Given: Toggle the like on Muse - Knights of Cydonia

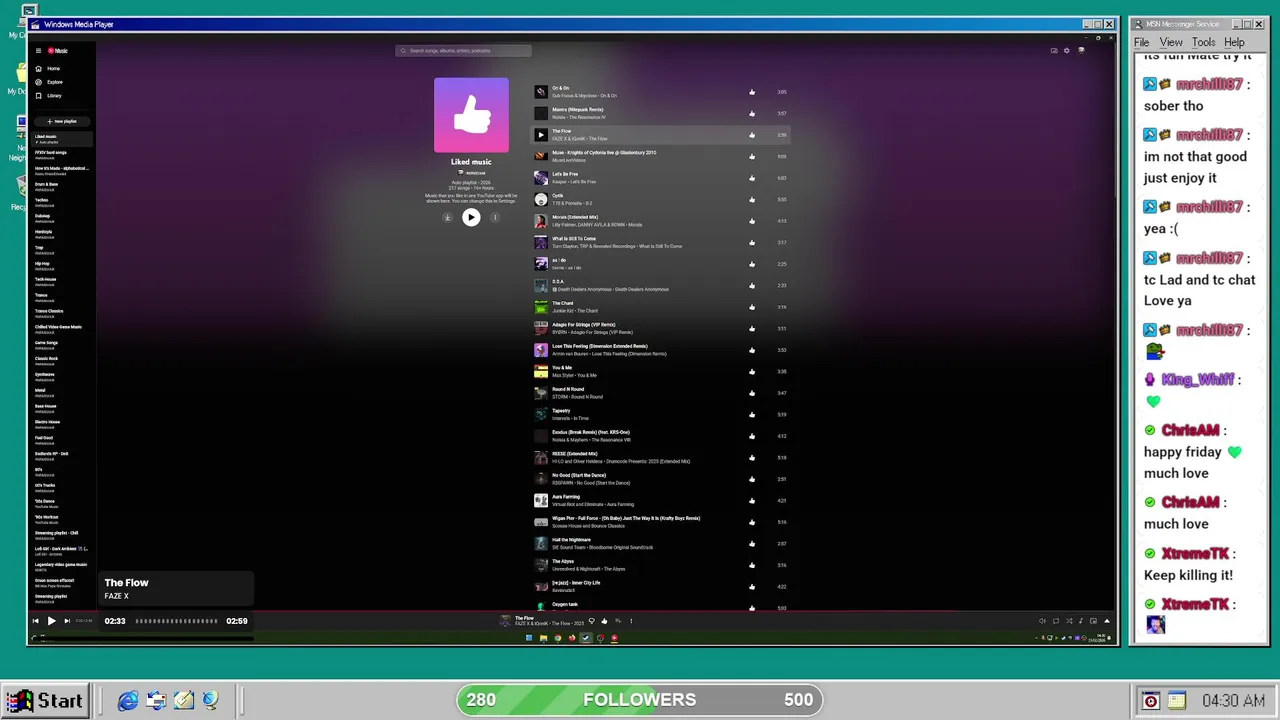Looking at the screenshot, I should pos(752,156).
